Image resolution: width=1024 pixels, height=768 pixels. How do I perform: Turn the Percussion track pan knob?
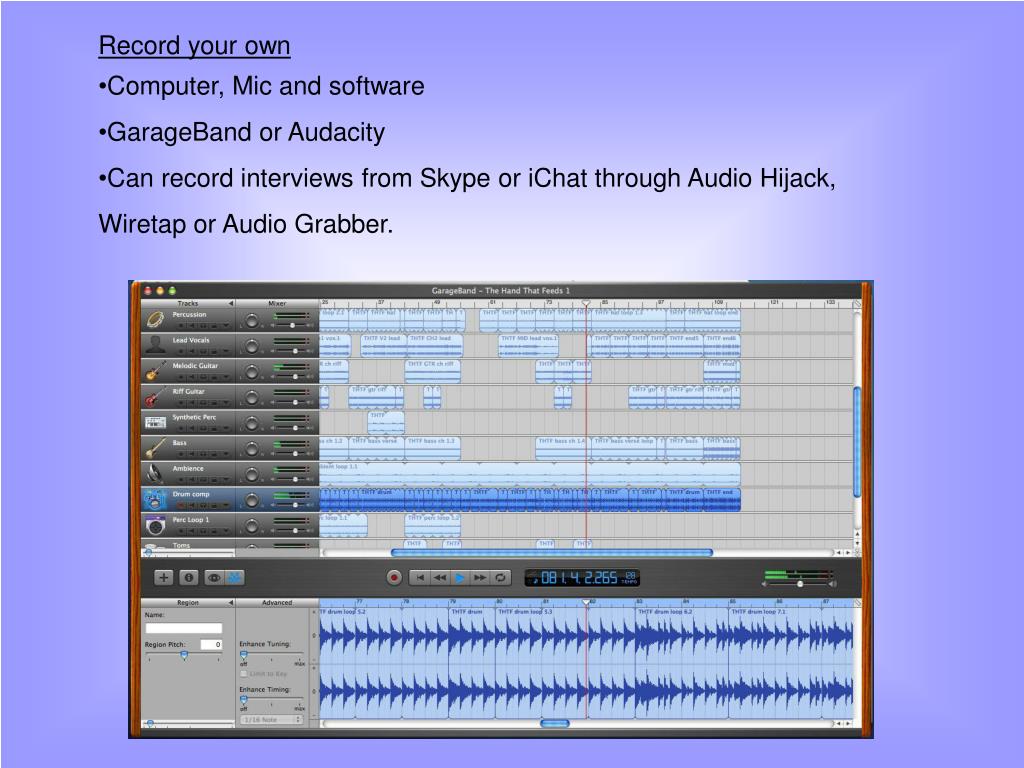pyautogui.click(x=251, y=320)
